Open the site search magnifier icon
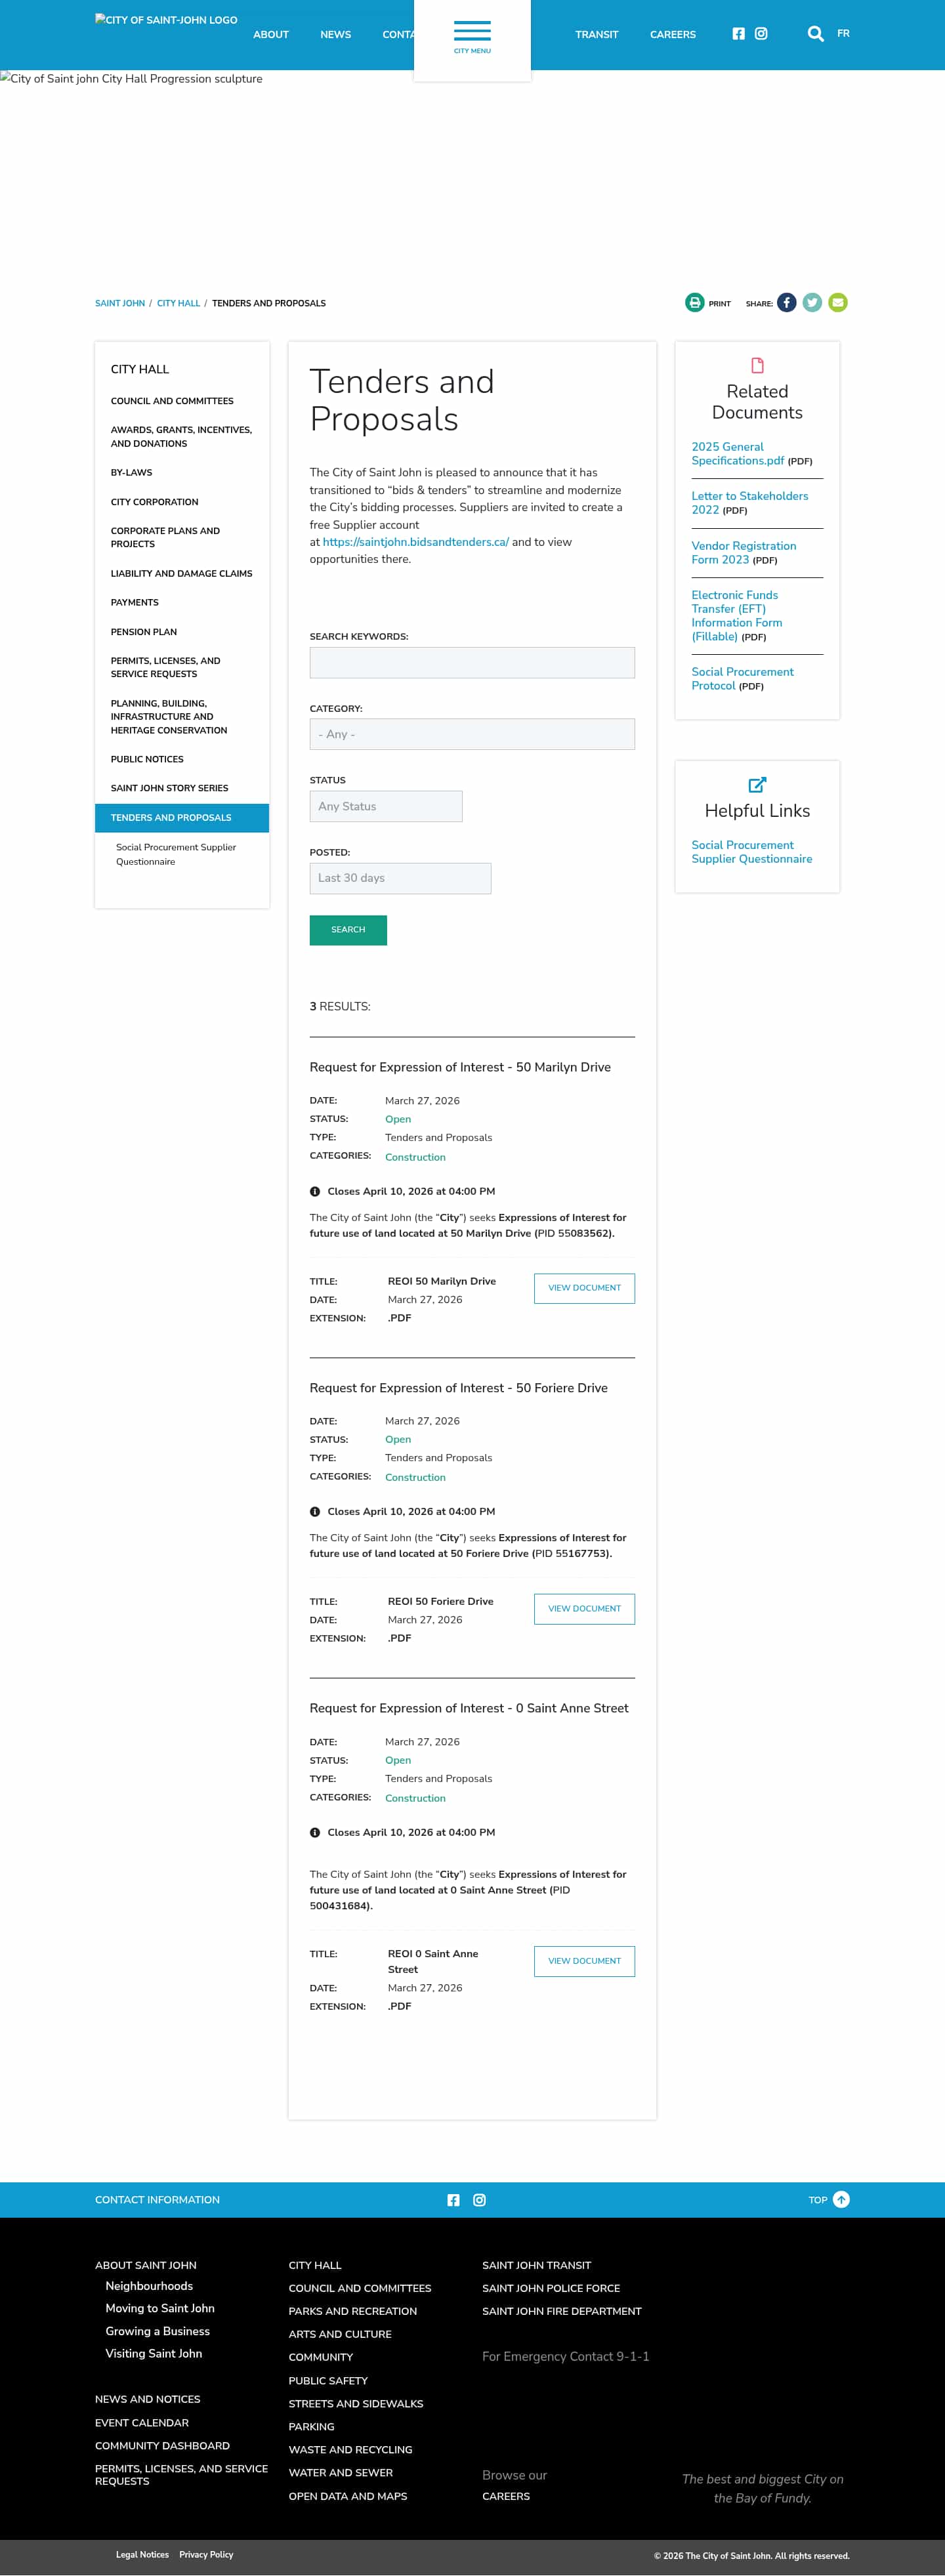The height and width of the screenshot is (2576, 945). tap(815, 33)
